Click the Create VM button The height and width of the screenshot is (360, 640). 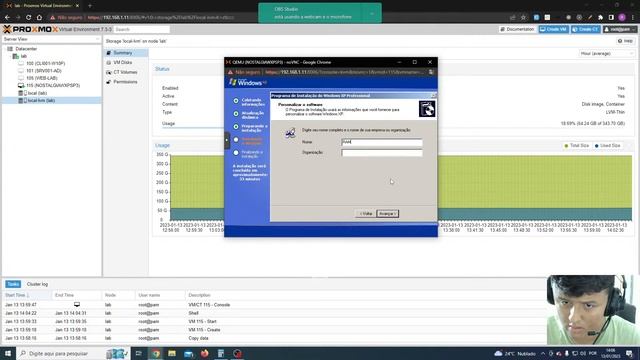click(553, 29)
